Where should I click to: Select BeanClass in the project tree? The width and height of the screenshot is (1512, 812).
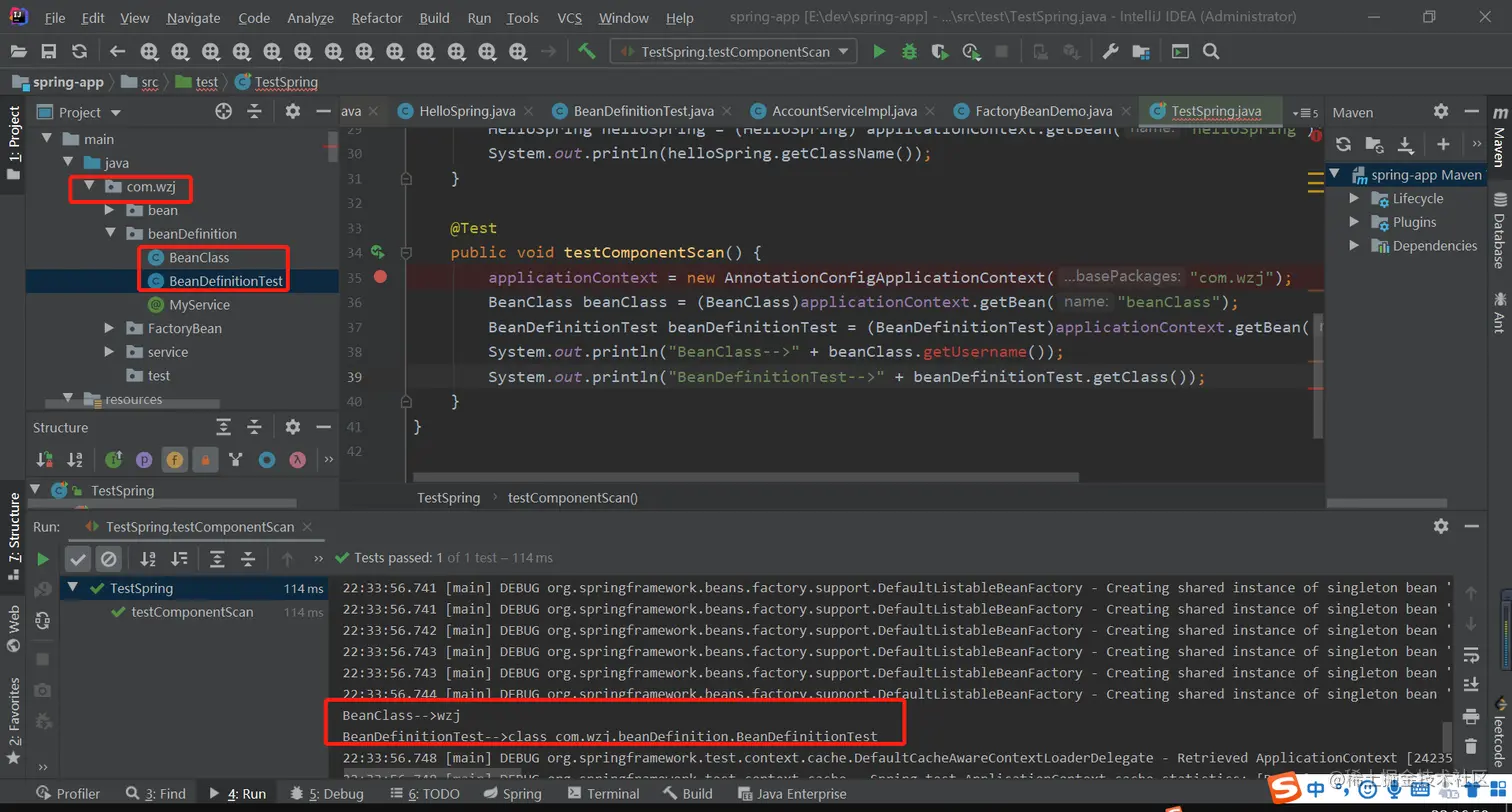(199, 257)
